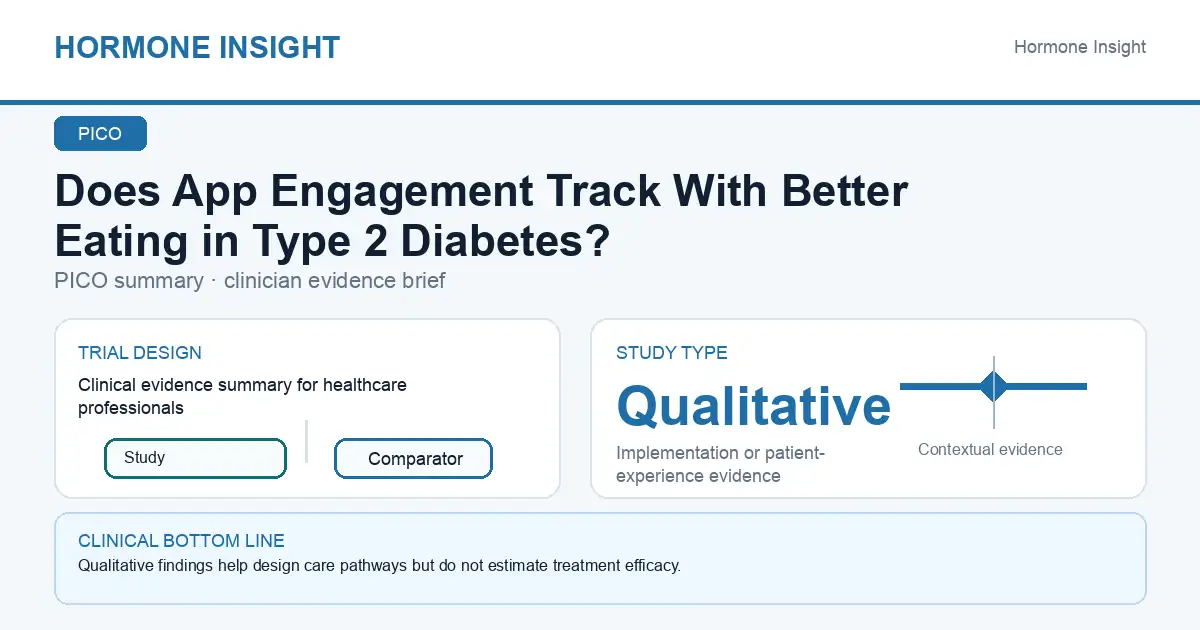
Task: Select the TRIAL DESIGN card heading
Action: point(140,353)
